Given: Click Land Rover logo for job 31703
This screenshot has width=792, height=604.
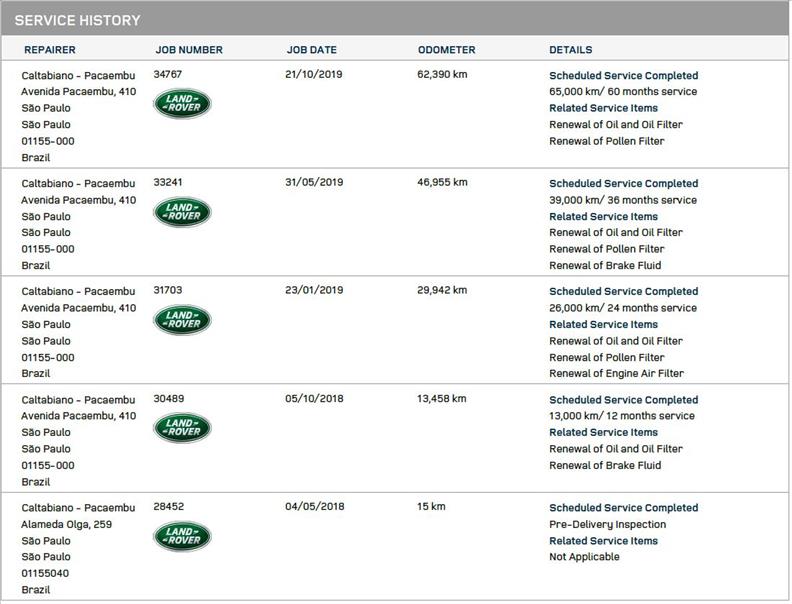Looking at the screenshot, I should coord(182,319).
